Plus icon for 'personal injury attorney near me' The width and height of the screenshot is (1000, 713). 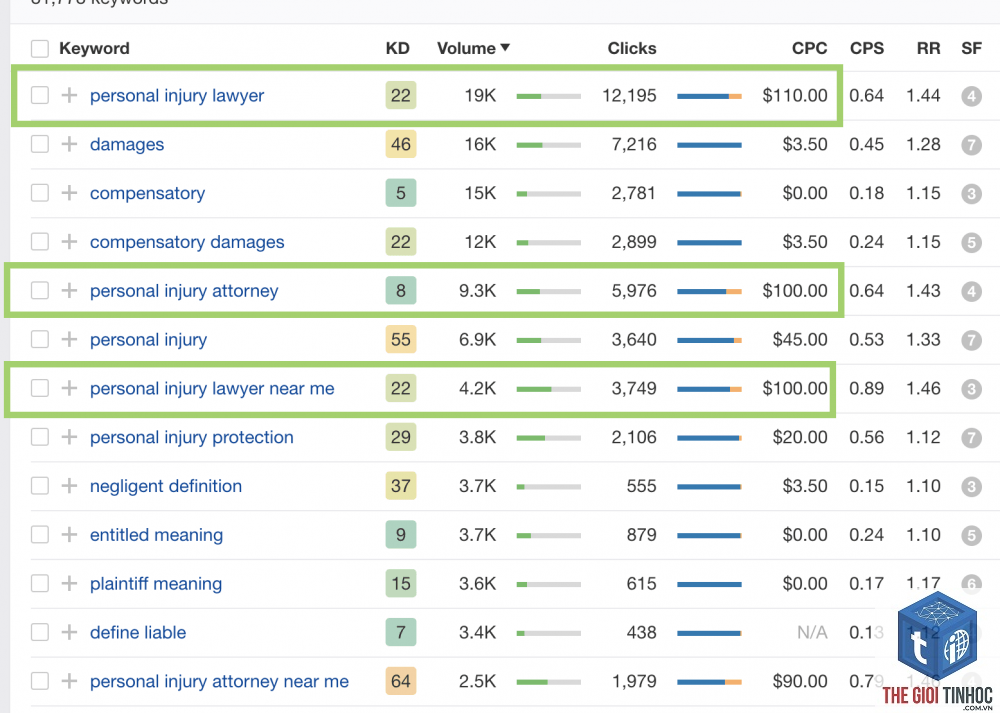tap(69, 681)
